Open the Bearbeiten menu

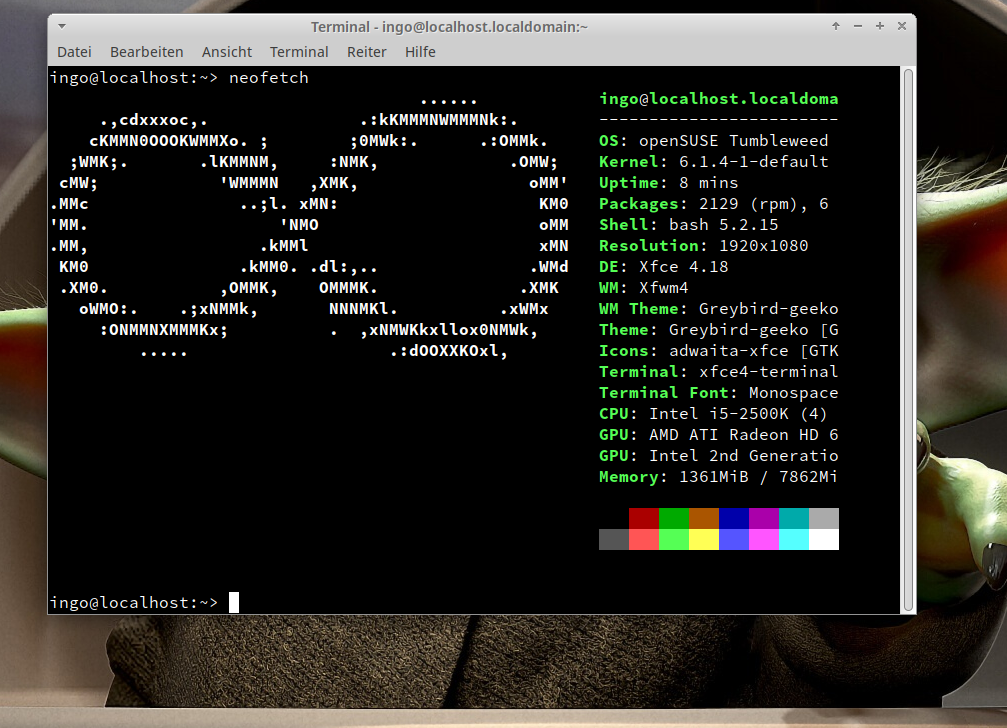147,51
